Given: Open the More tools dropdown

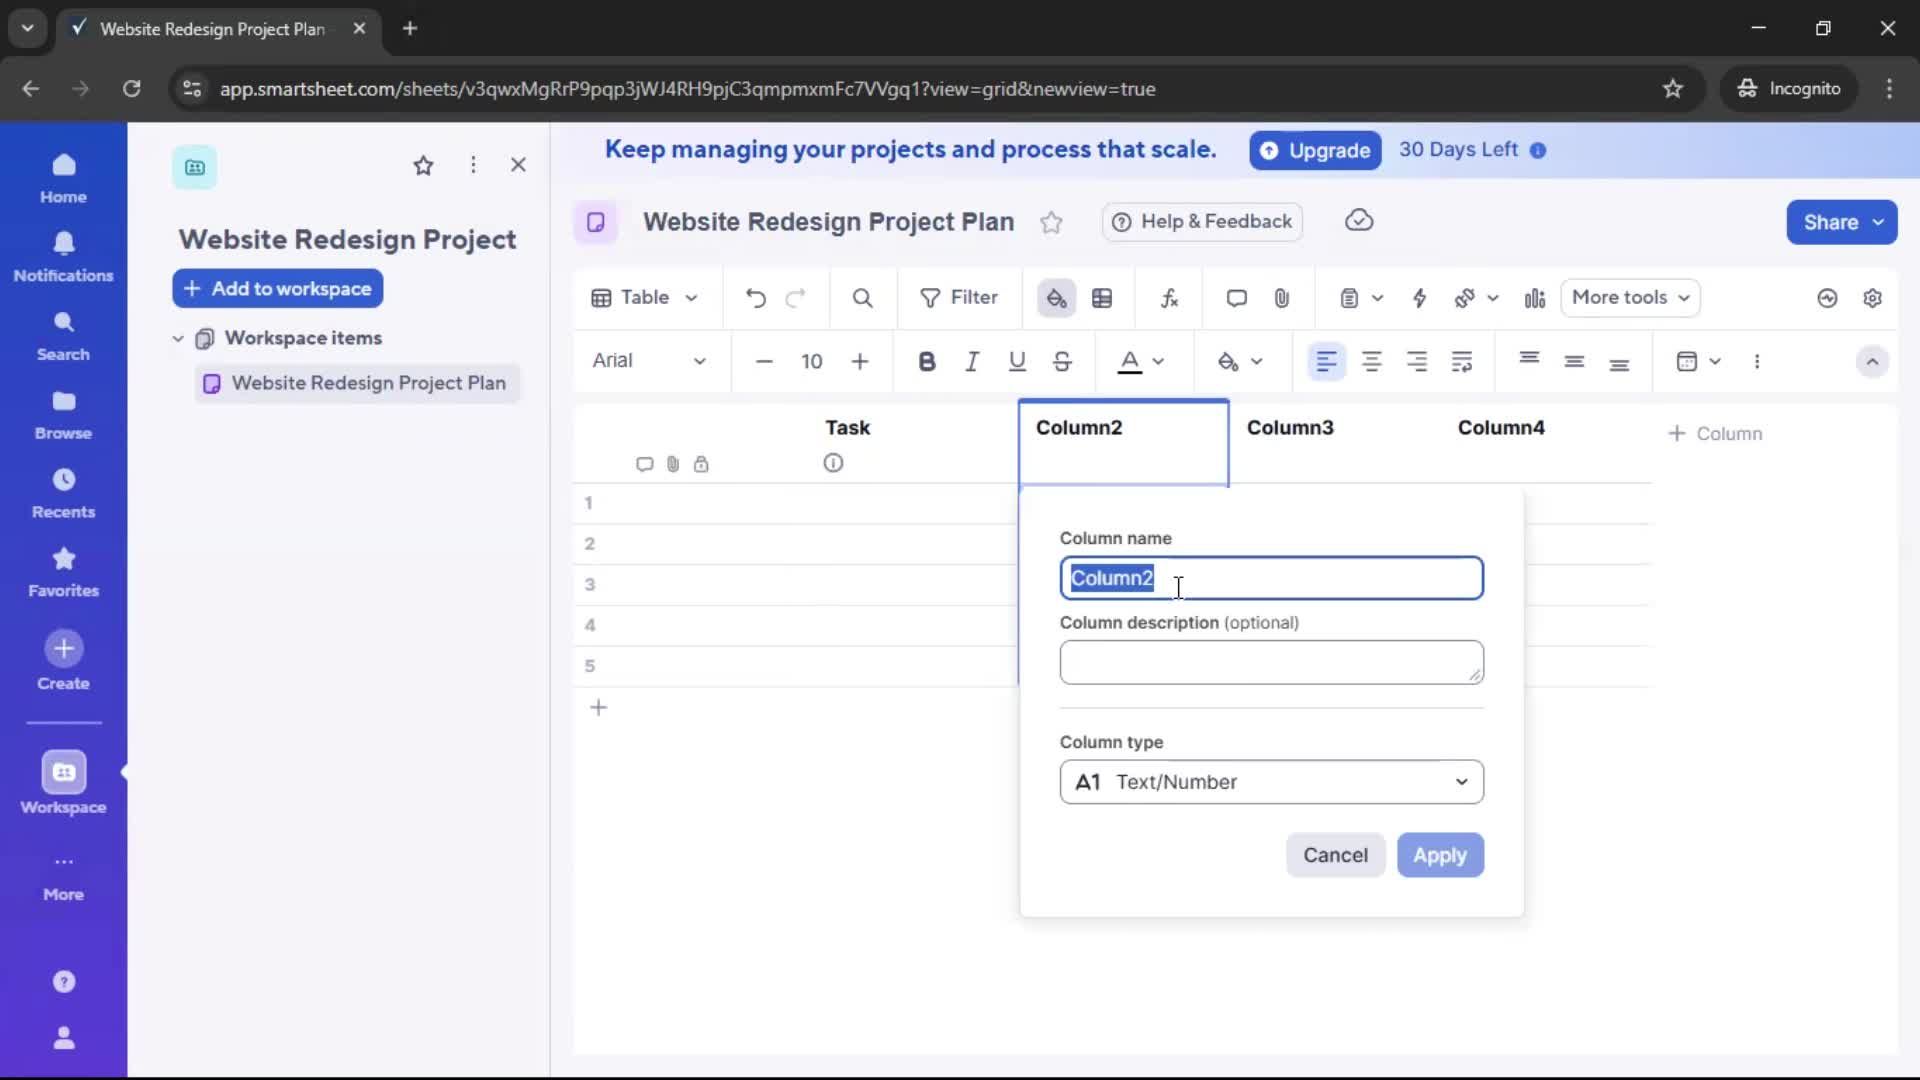Looking at the screenshot, I should (x=1630, y=298).
